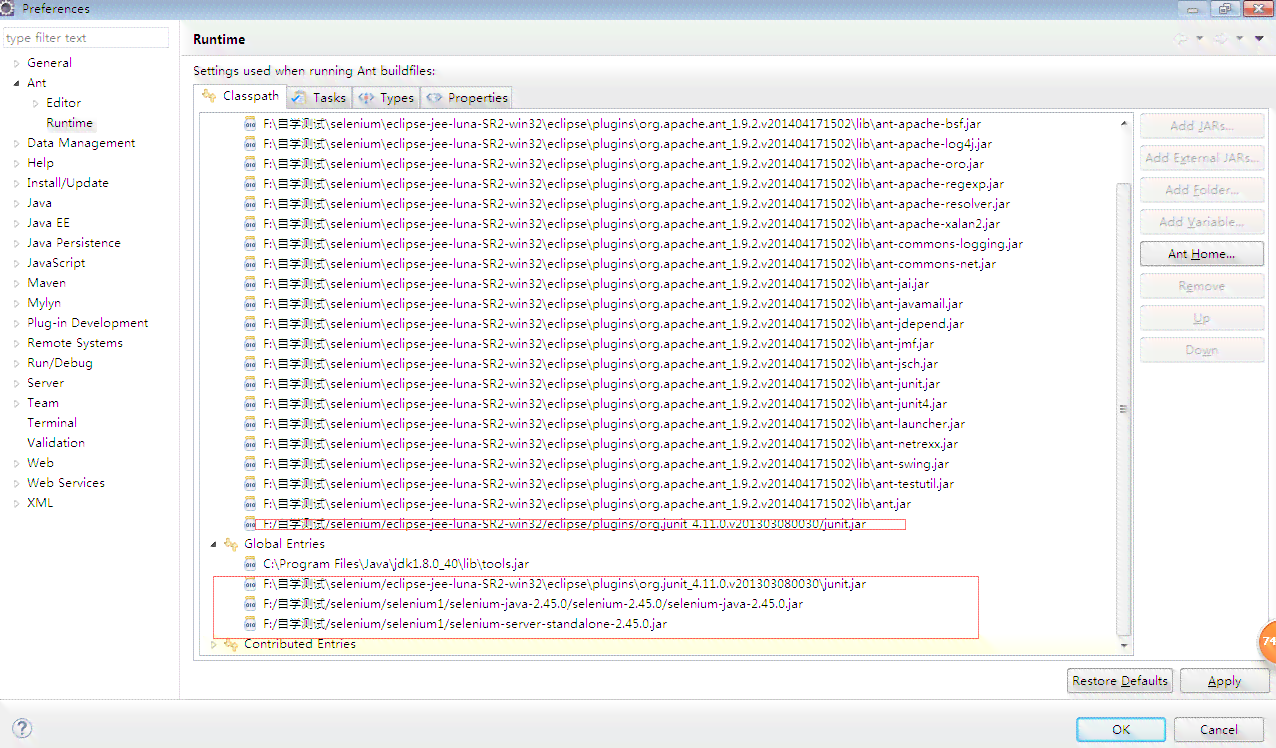
Task: Expand the Run/Debug preferences category
Action: [16, 363]
